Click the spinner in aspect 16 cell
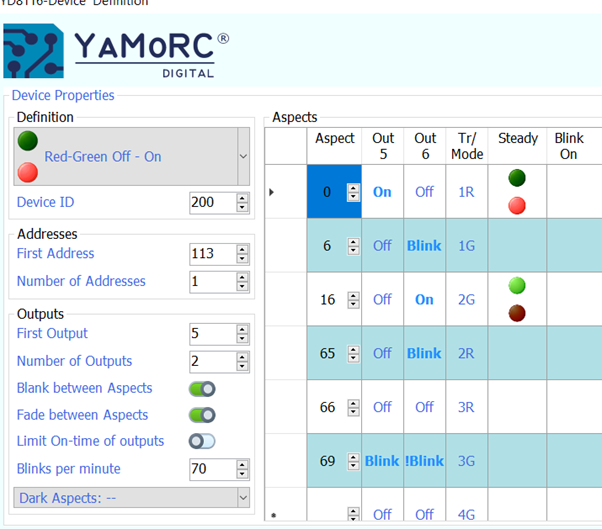This screenshot has width=602, height=529. pos(353,299)
